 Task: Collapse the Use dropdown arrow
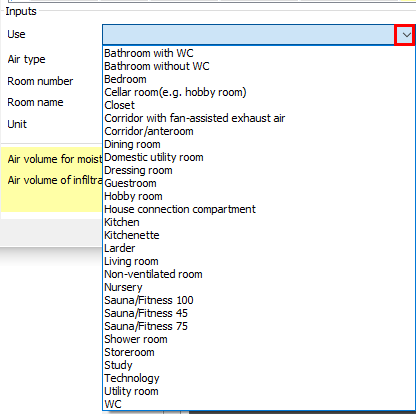pos(405,35)
